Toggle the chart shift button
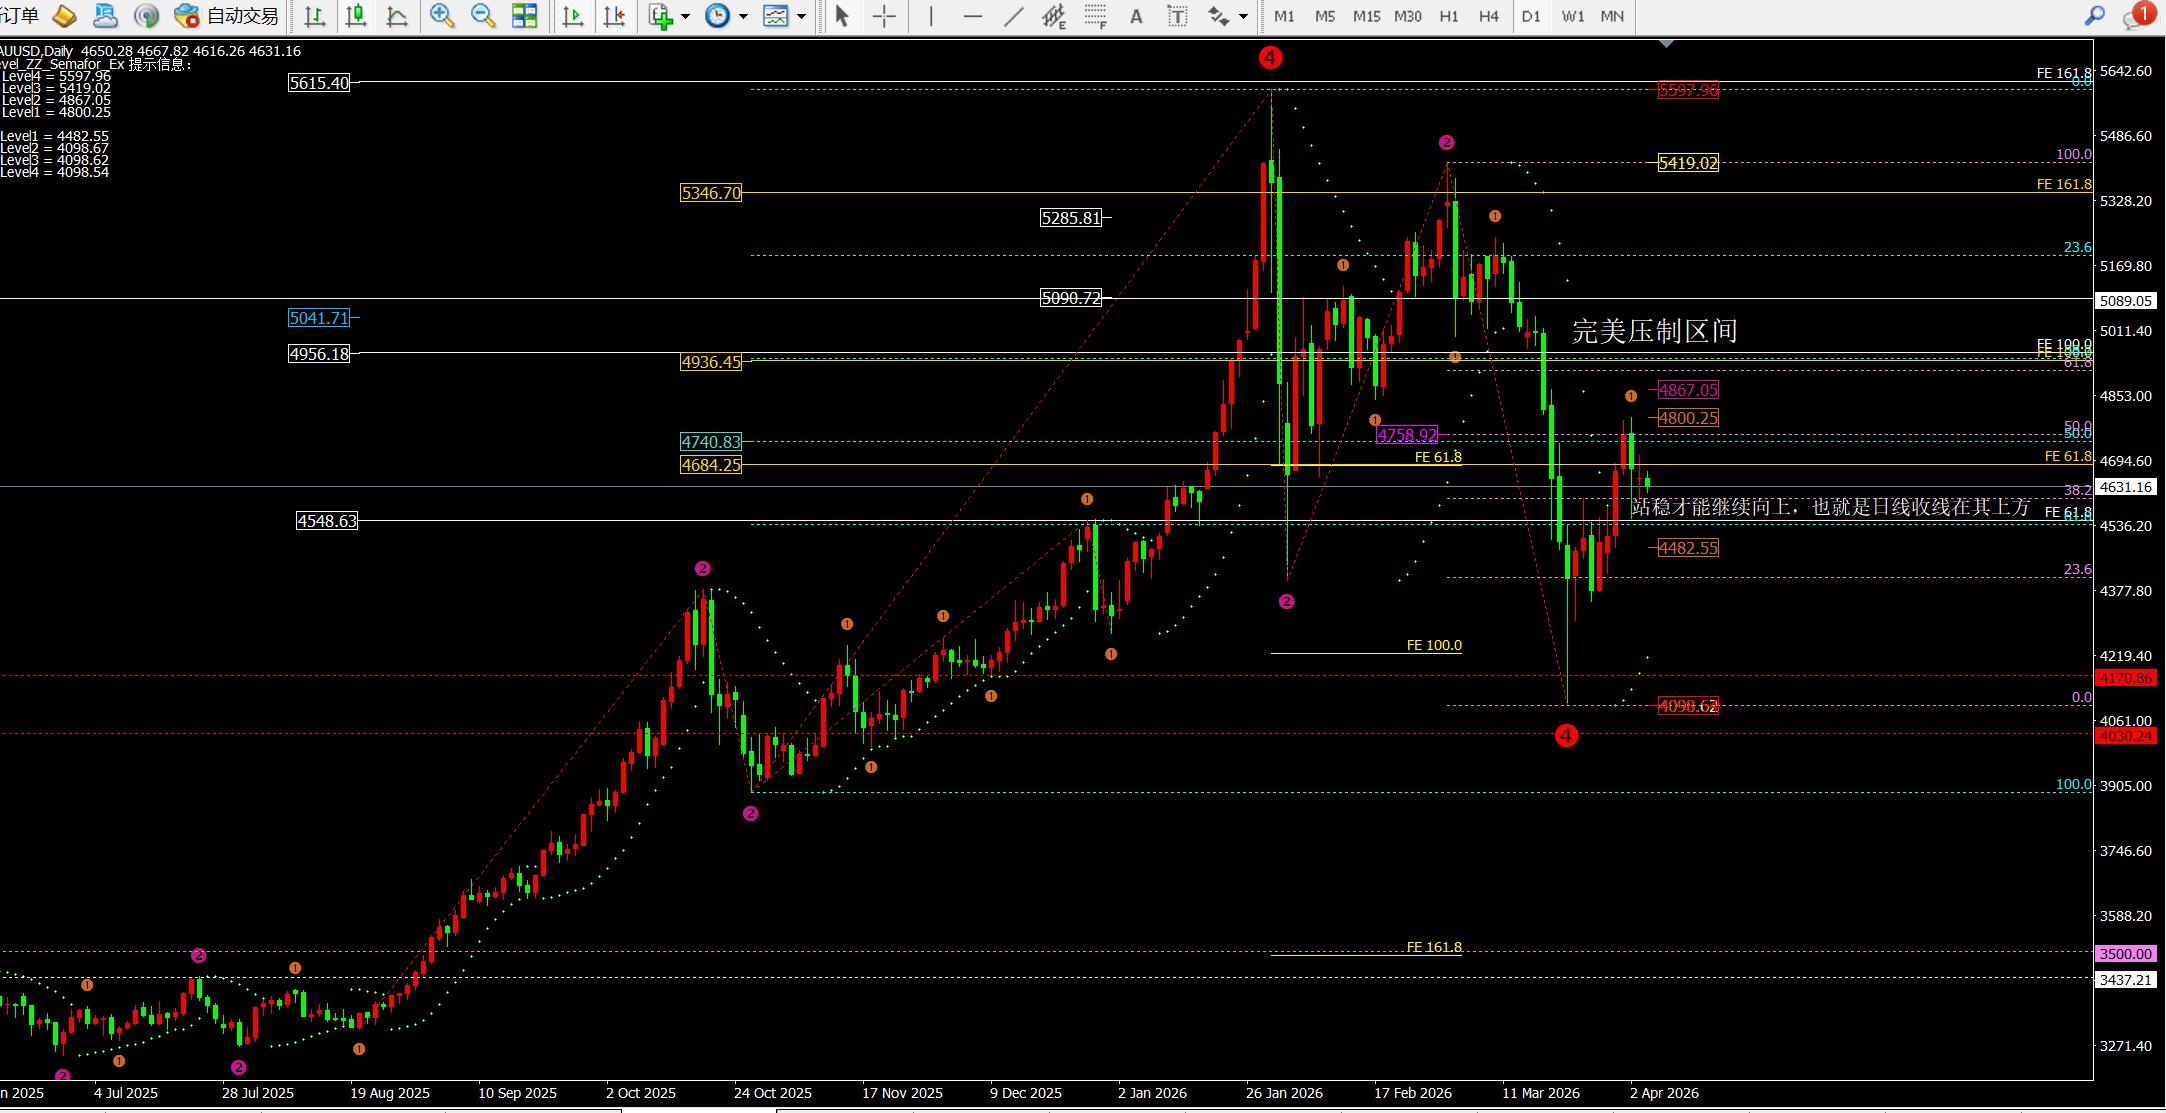Image resolution: width=2166 pixels, height=1113 pixels. (x=615, y=16)
